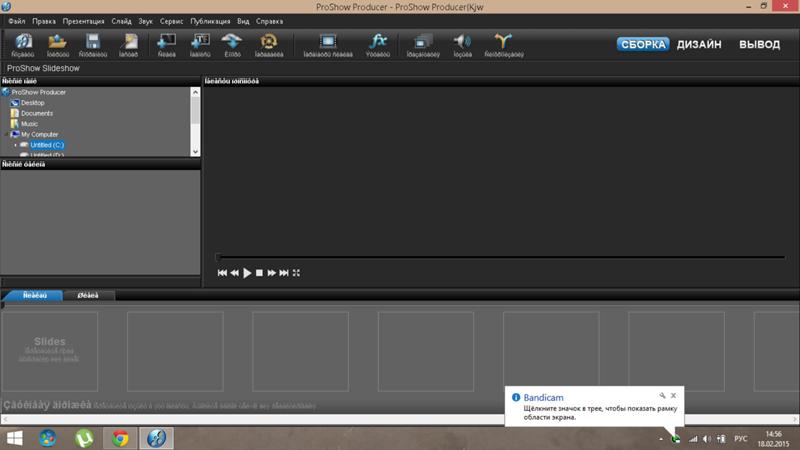Open Show Options from the toolbar
Viewport: 800px width, 450px height.
(423, 44)
